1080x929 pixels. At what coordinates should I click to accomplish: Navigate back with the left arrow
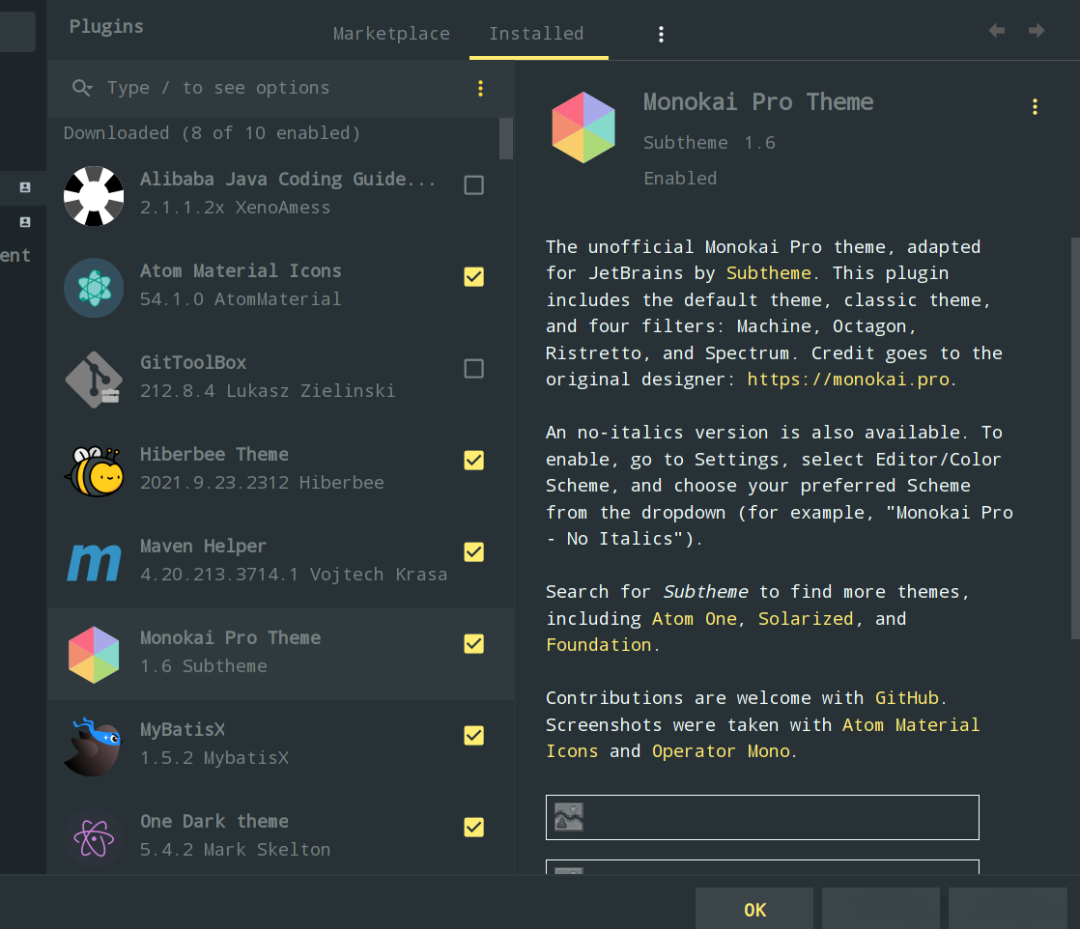(996, 30)
